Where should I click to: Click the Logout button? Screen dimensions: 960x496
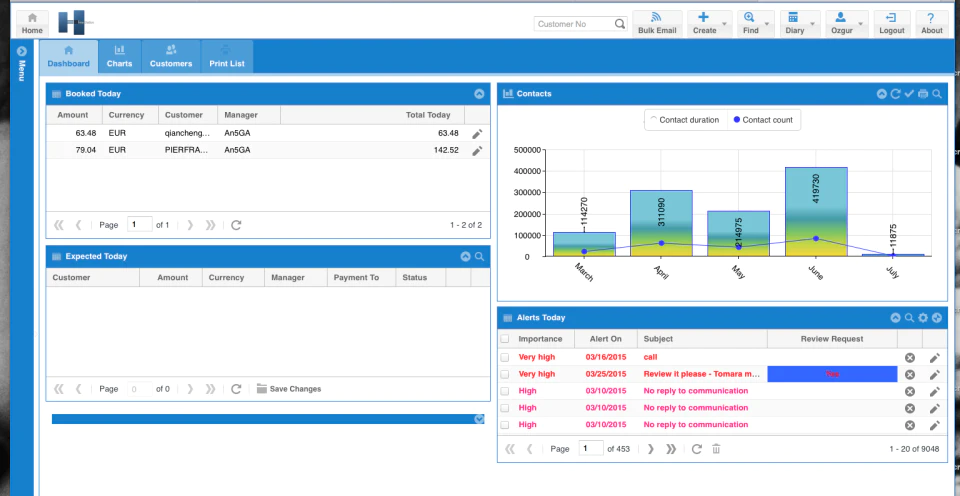(891, 24)
